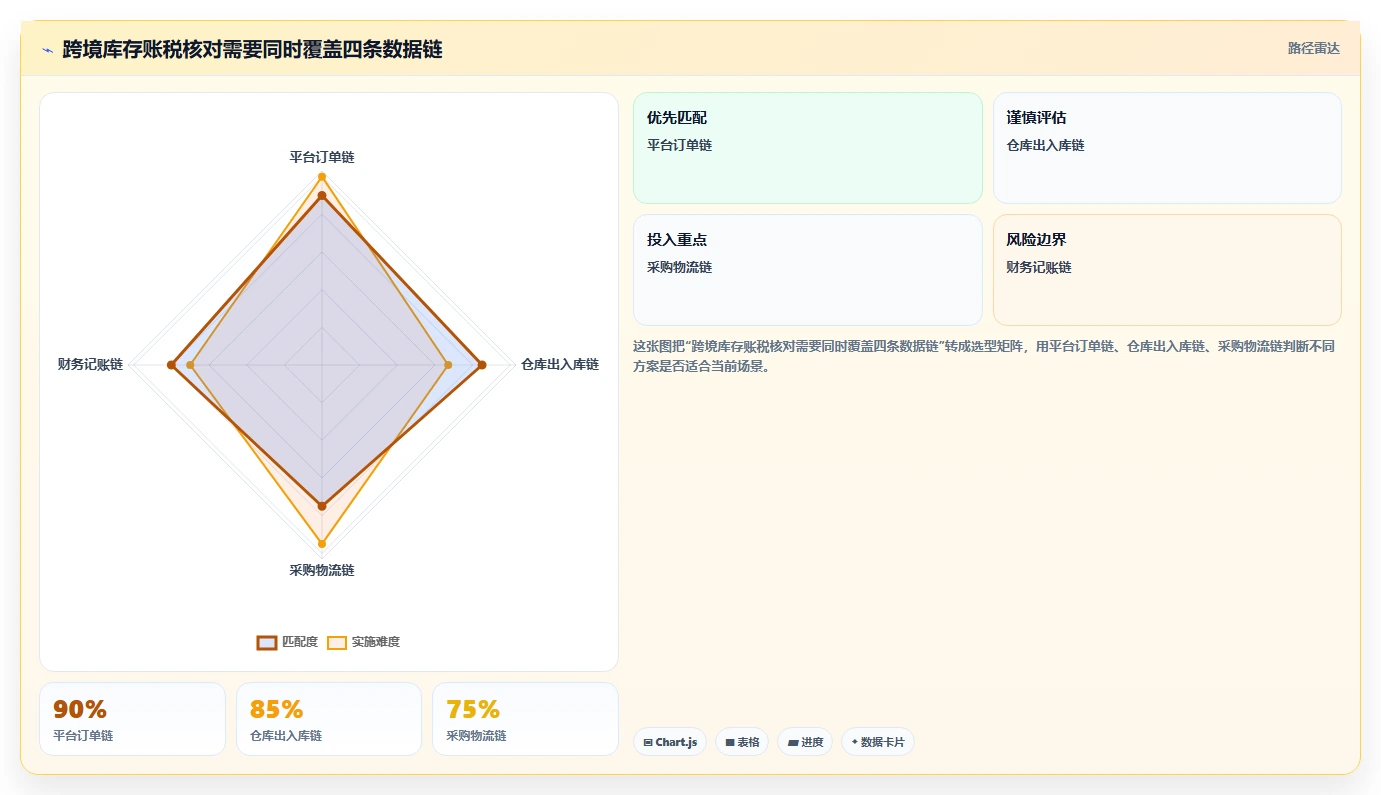Screen dimensions: 1381x795
Task: Click the icon in the 数据卡片 tag
Action: click(x=855, y=742)
